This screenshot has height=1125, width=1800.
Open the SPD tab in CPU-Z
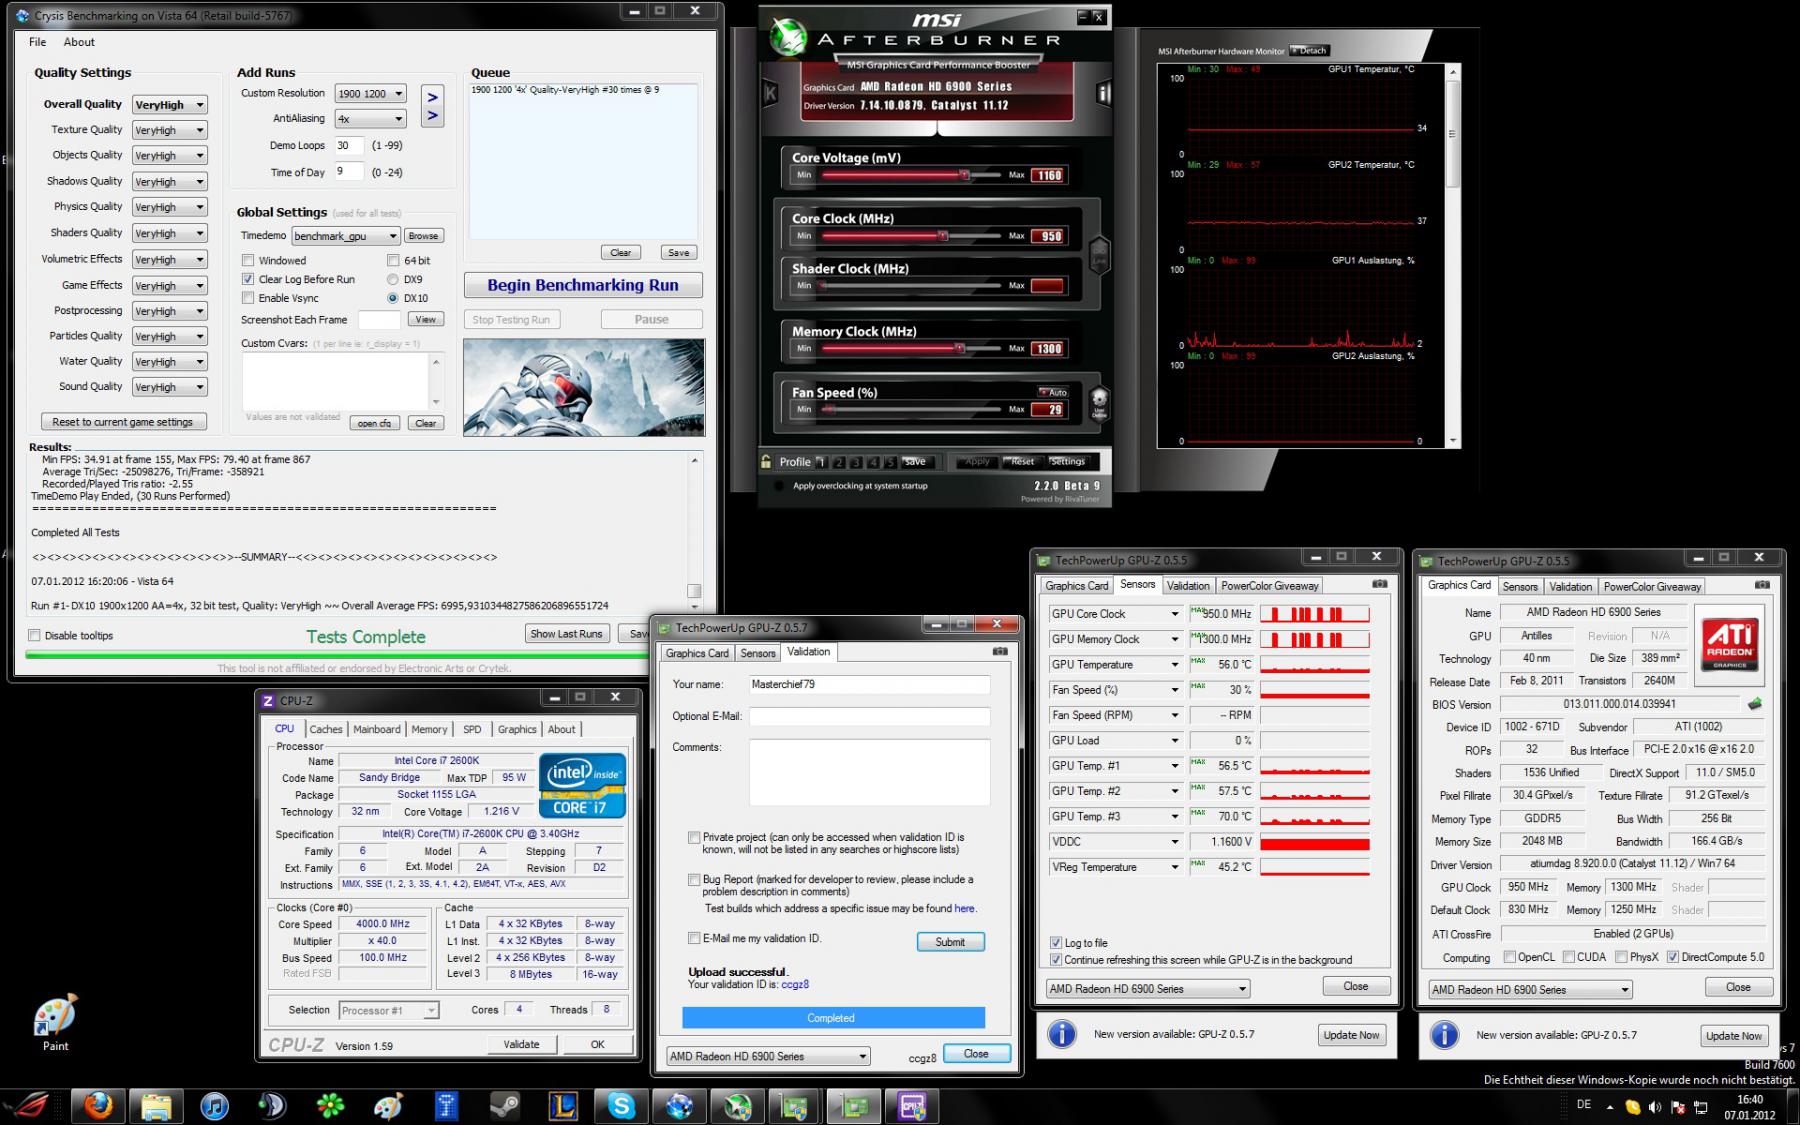(472, 729)
